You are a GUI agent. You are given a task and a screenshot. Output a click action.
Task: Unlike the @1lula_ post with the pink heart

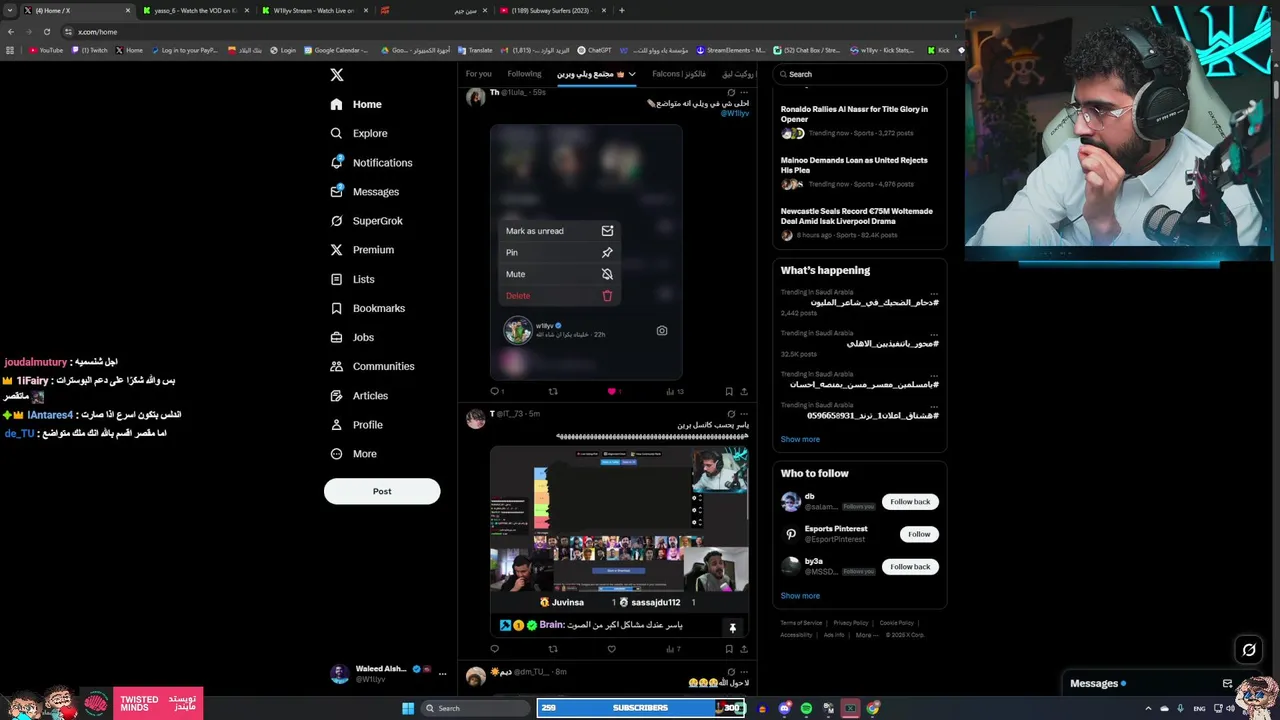(x=611, y=391)
